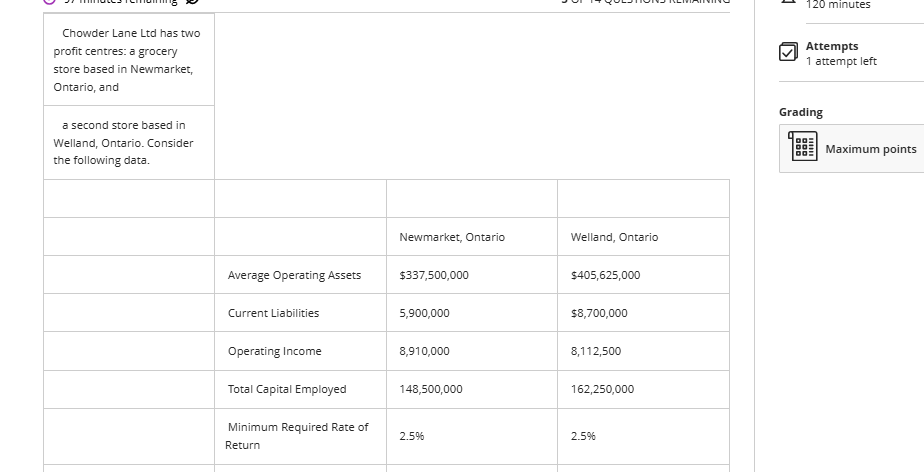Click the '$337,500,000' cell
Image resolution: width=924 pixels, height=472 pixels.
point(434,275)
